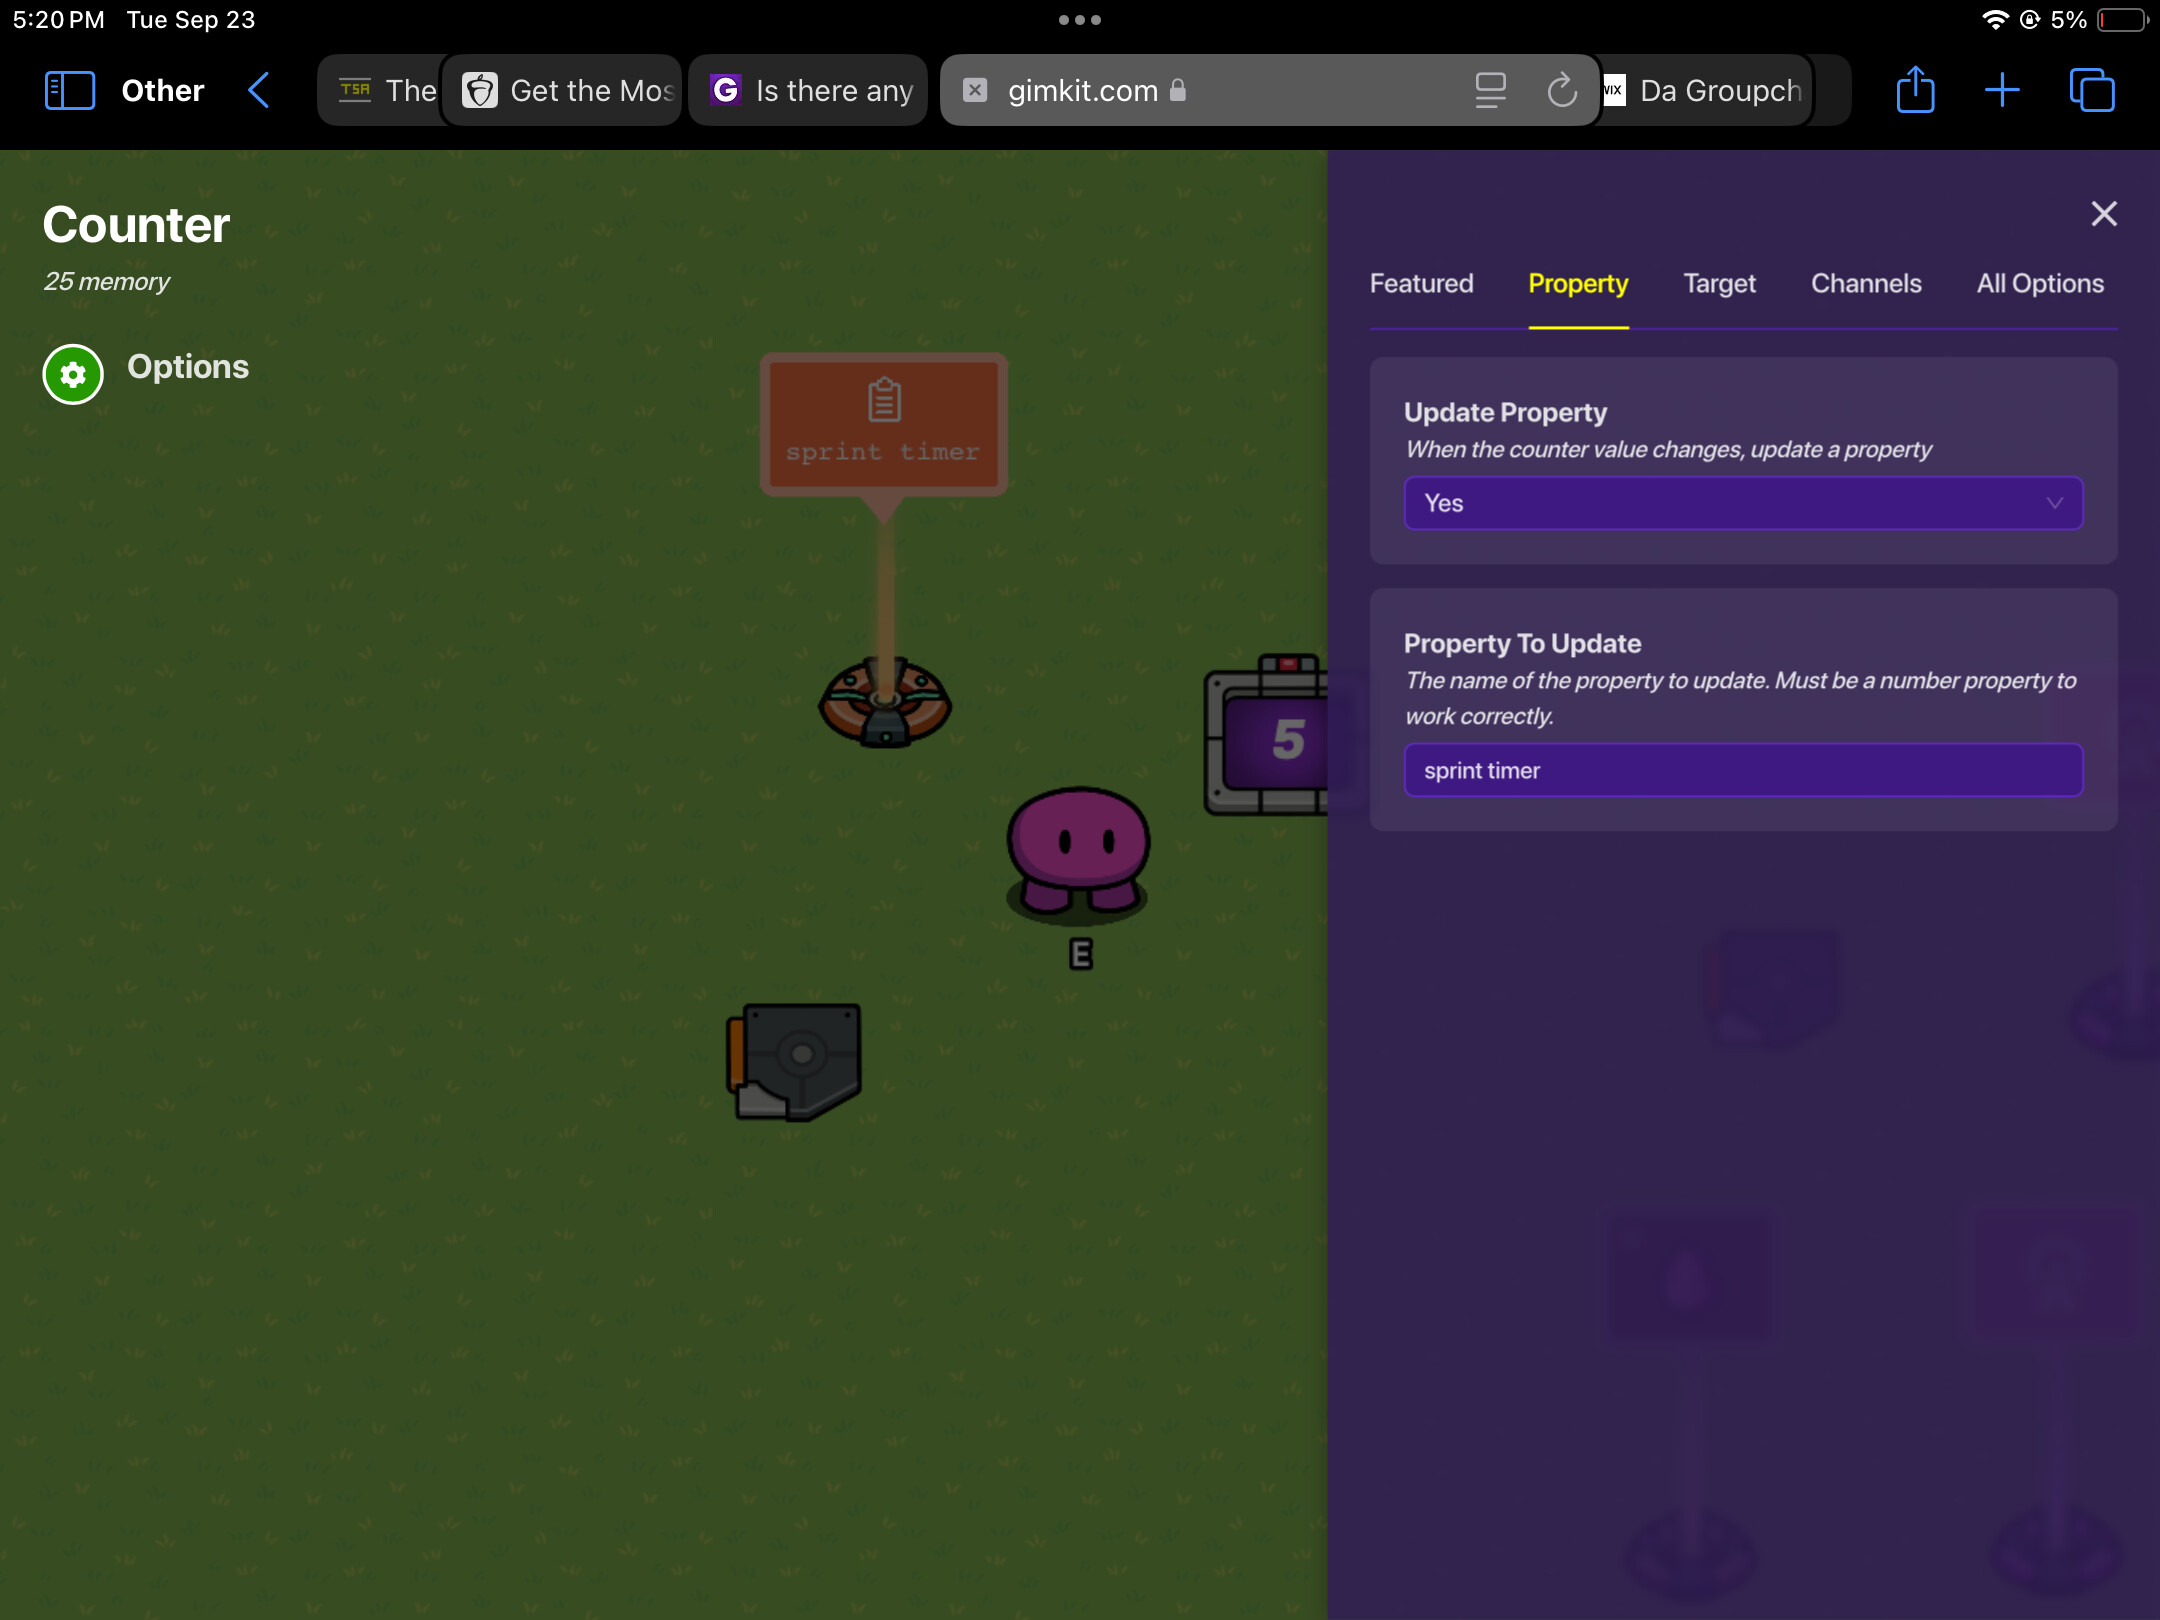Screen dimensions: 2160x1620
Task: Switch to the Featured tab
Action: [x=1421, y=284]
